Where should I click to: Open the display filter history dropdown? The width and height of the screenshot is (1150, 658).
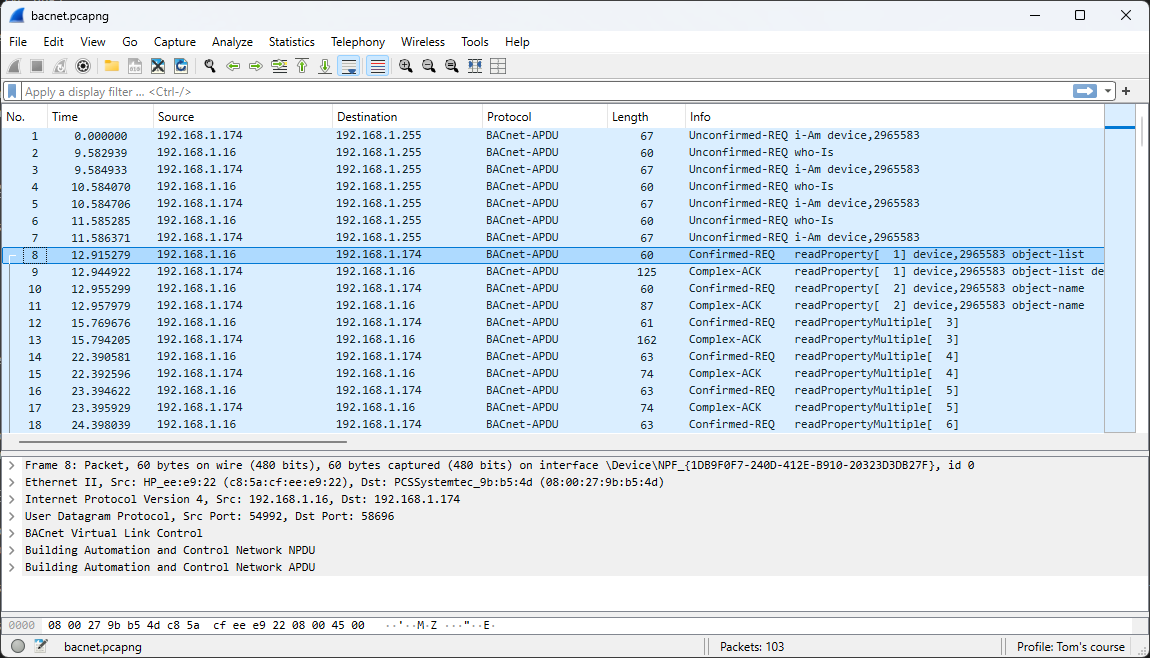(1108, 91)
